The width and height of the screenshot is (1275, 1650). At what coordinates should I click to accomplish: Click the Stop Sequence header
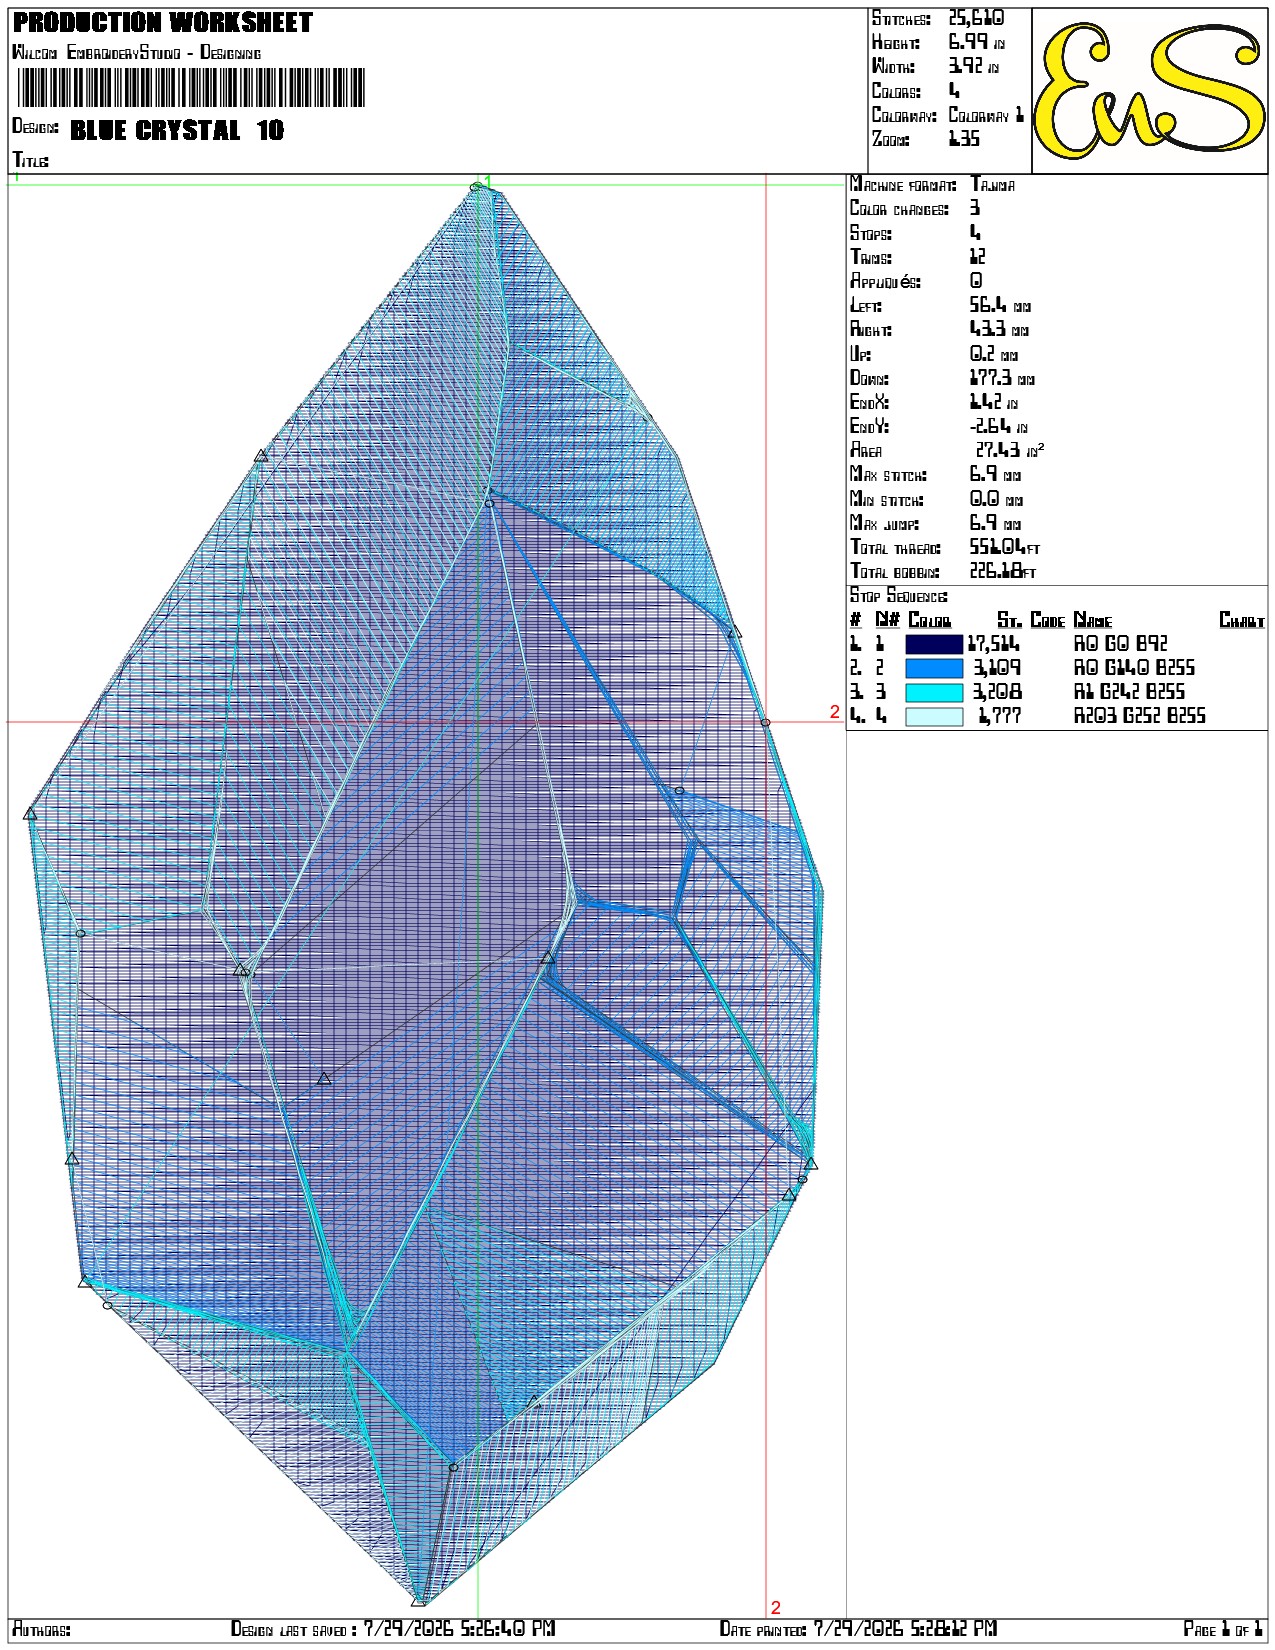(899, 596)
